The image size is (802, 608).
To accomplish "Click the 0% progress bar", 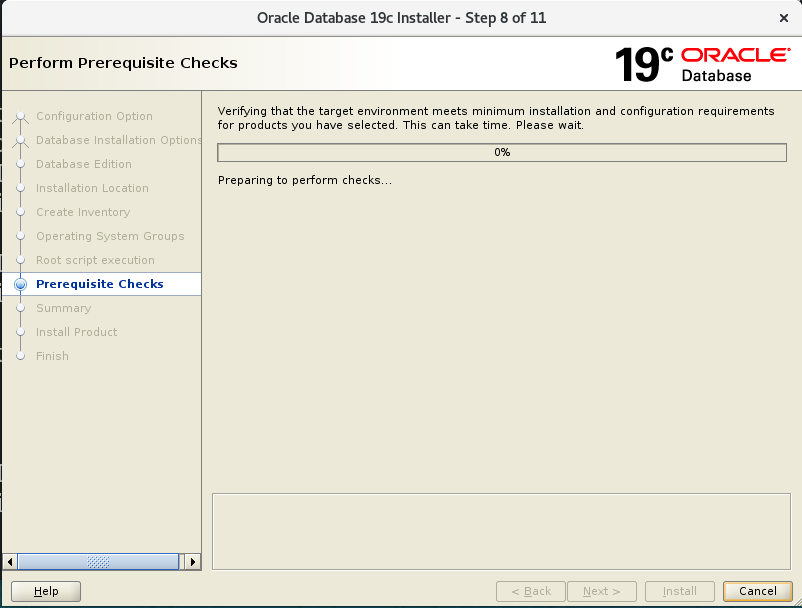I will [x=502, y=152].
